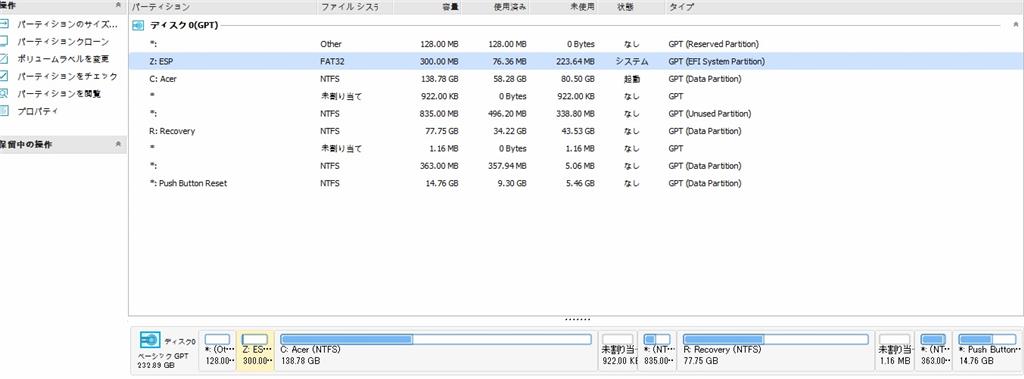Image resolution: width=1024 pixels, height=379 pixels.
Task: Sort by 未使用 column header
Action: click(564, 7)
